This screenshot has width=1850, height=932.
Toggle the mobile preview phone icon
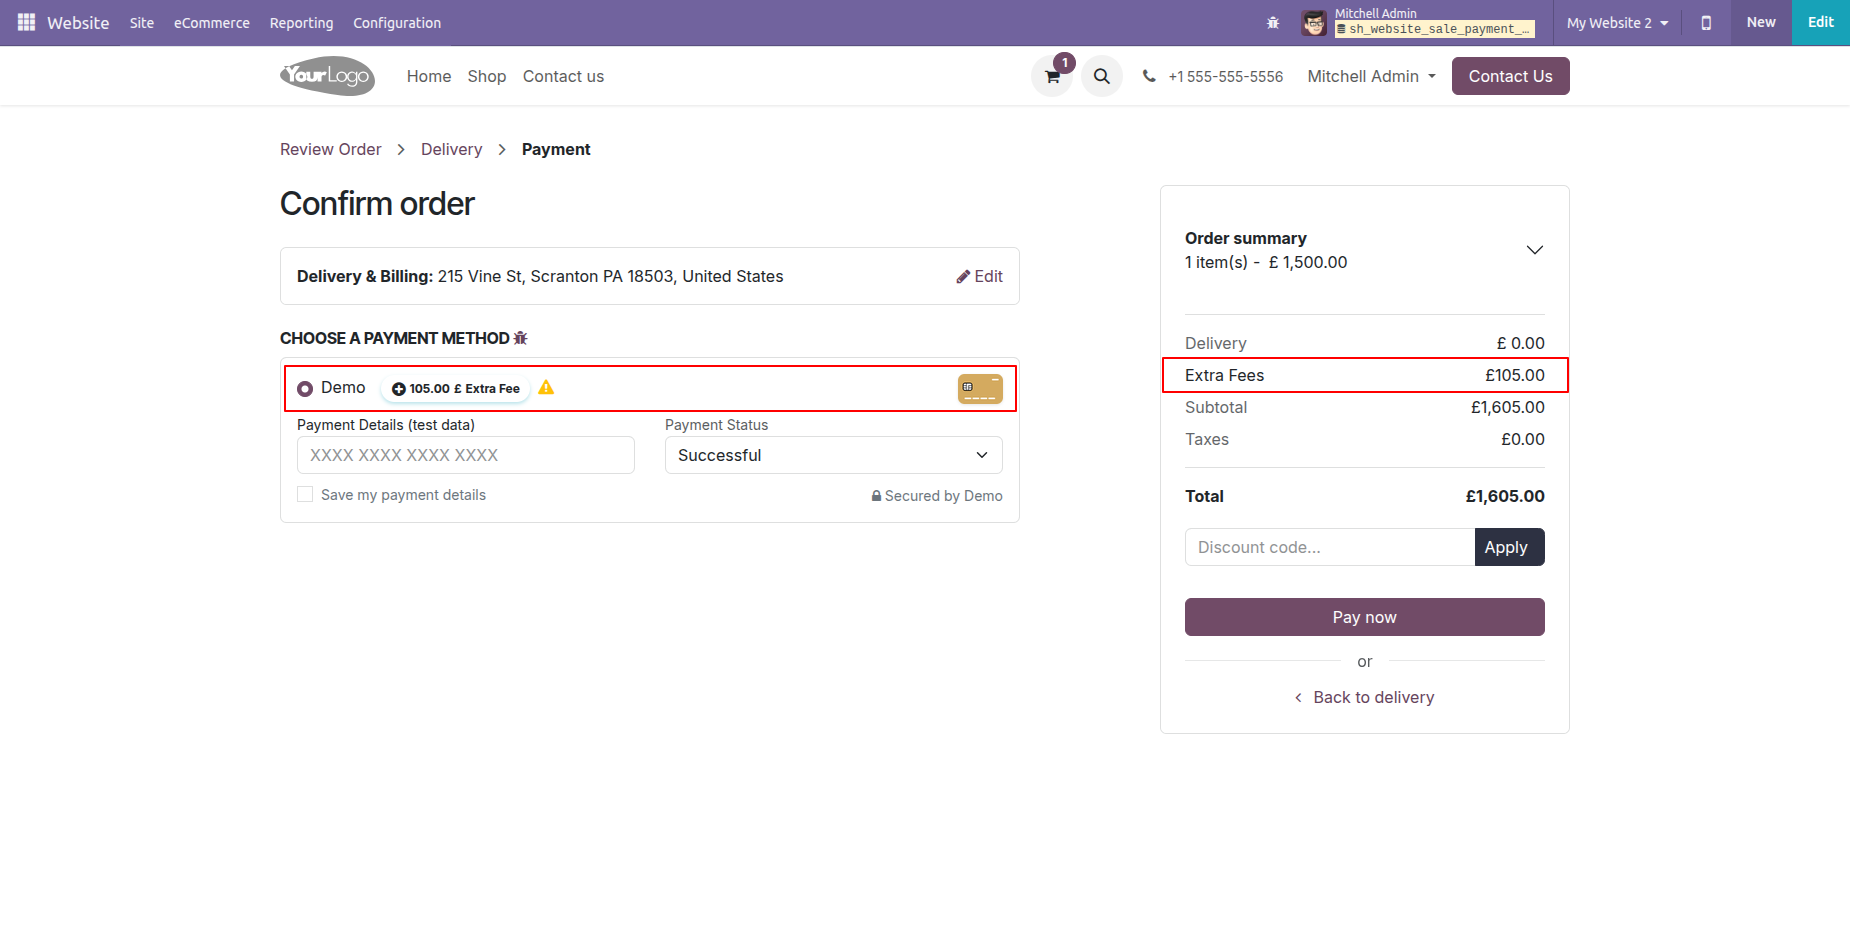pyautogui.click(x=1706, y=23)
